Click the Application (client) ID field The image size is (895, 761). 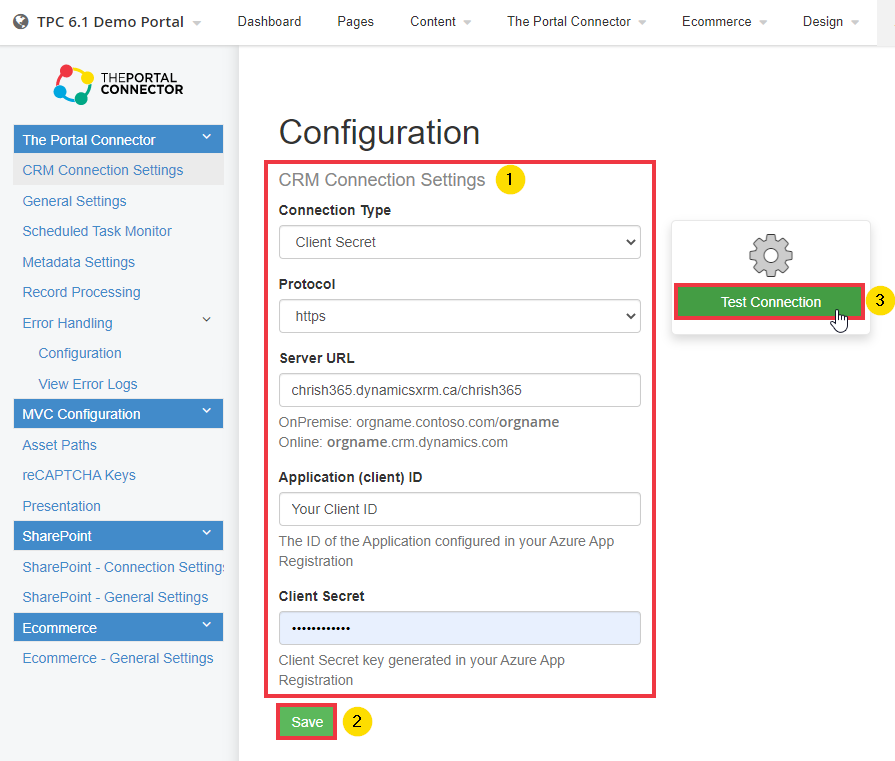click(459, 509)
